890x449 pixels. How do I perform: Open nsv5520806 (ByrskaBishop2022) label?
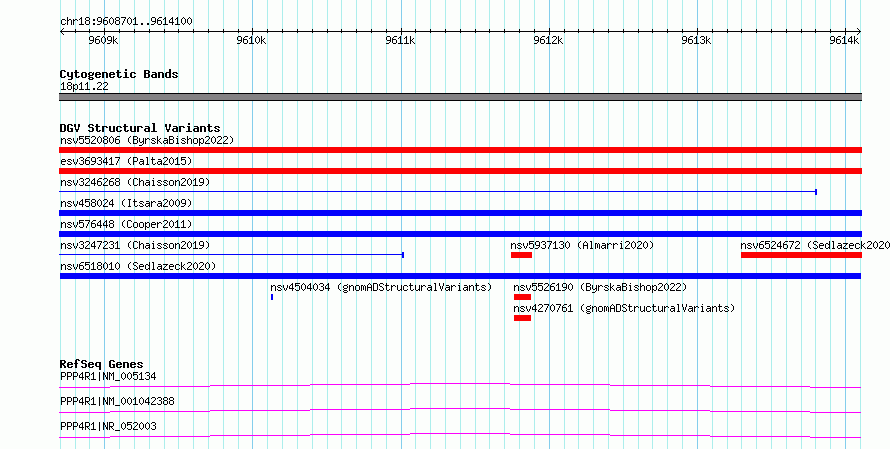[147, 140]
